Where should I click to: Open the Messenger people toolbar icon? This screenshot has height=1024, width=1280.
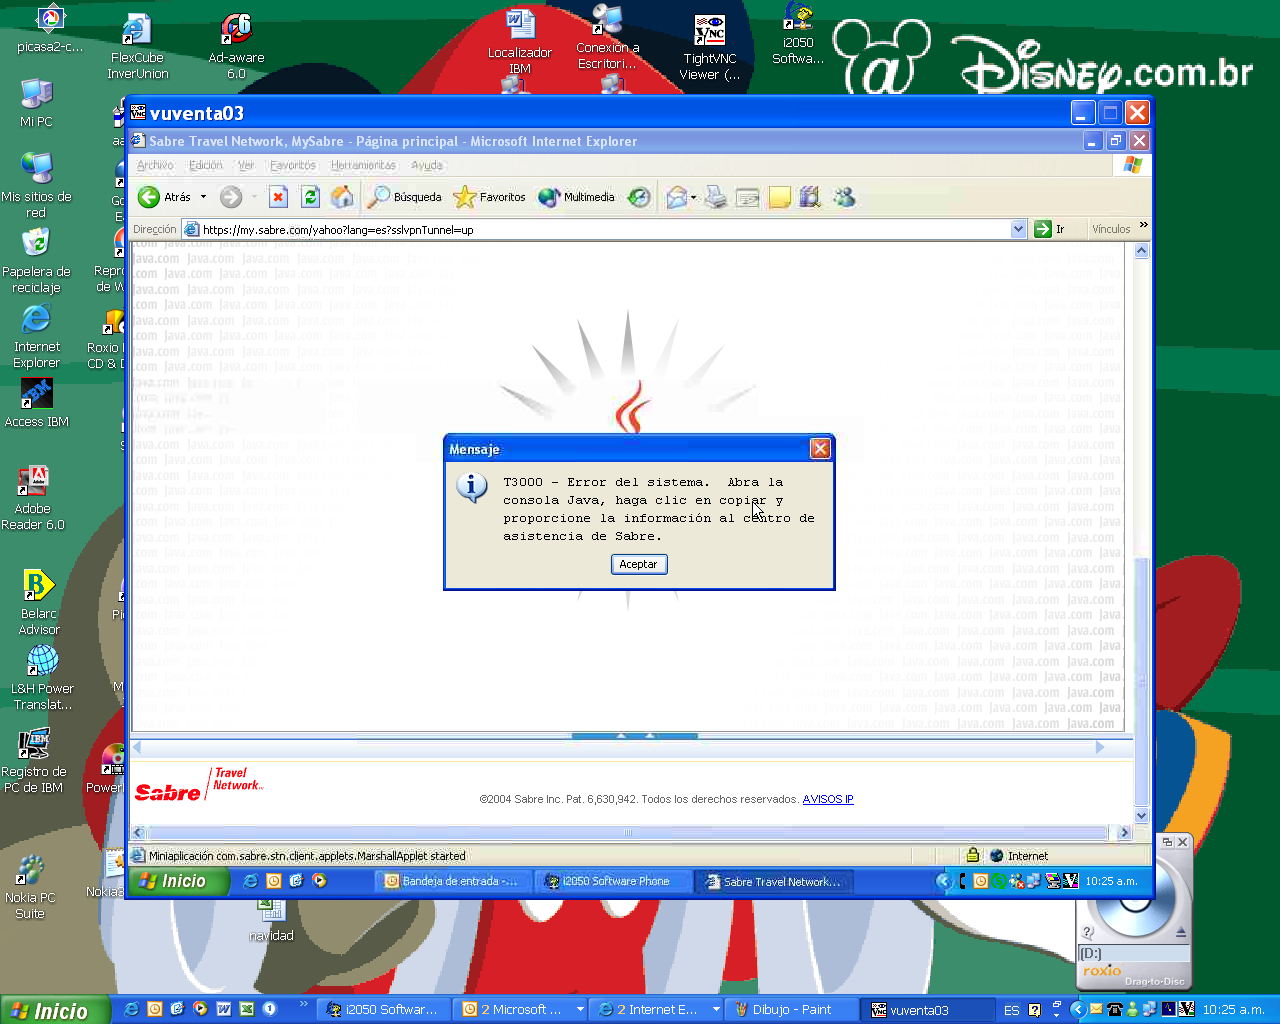(x=844, y=197)
